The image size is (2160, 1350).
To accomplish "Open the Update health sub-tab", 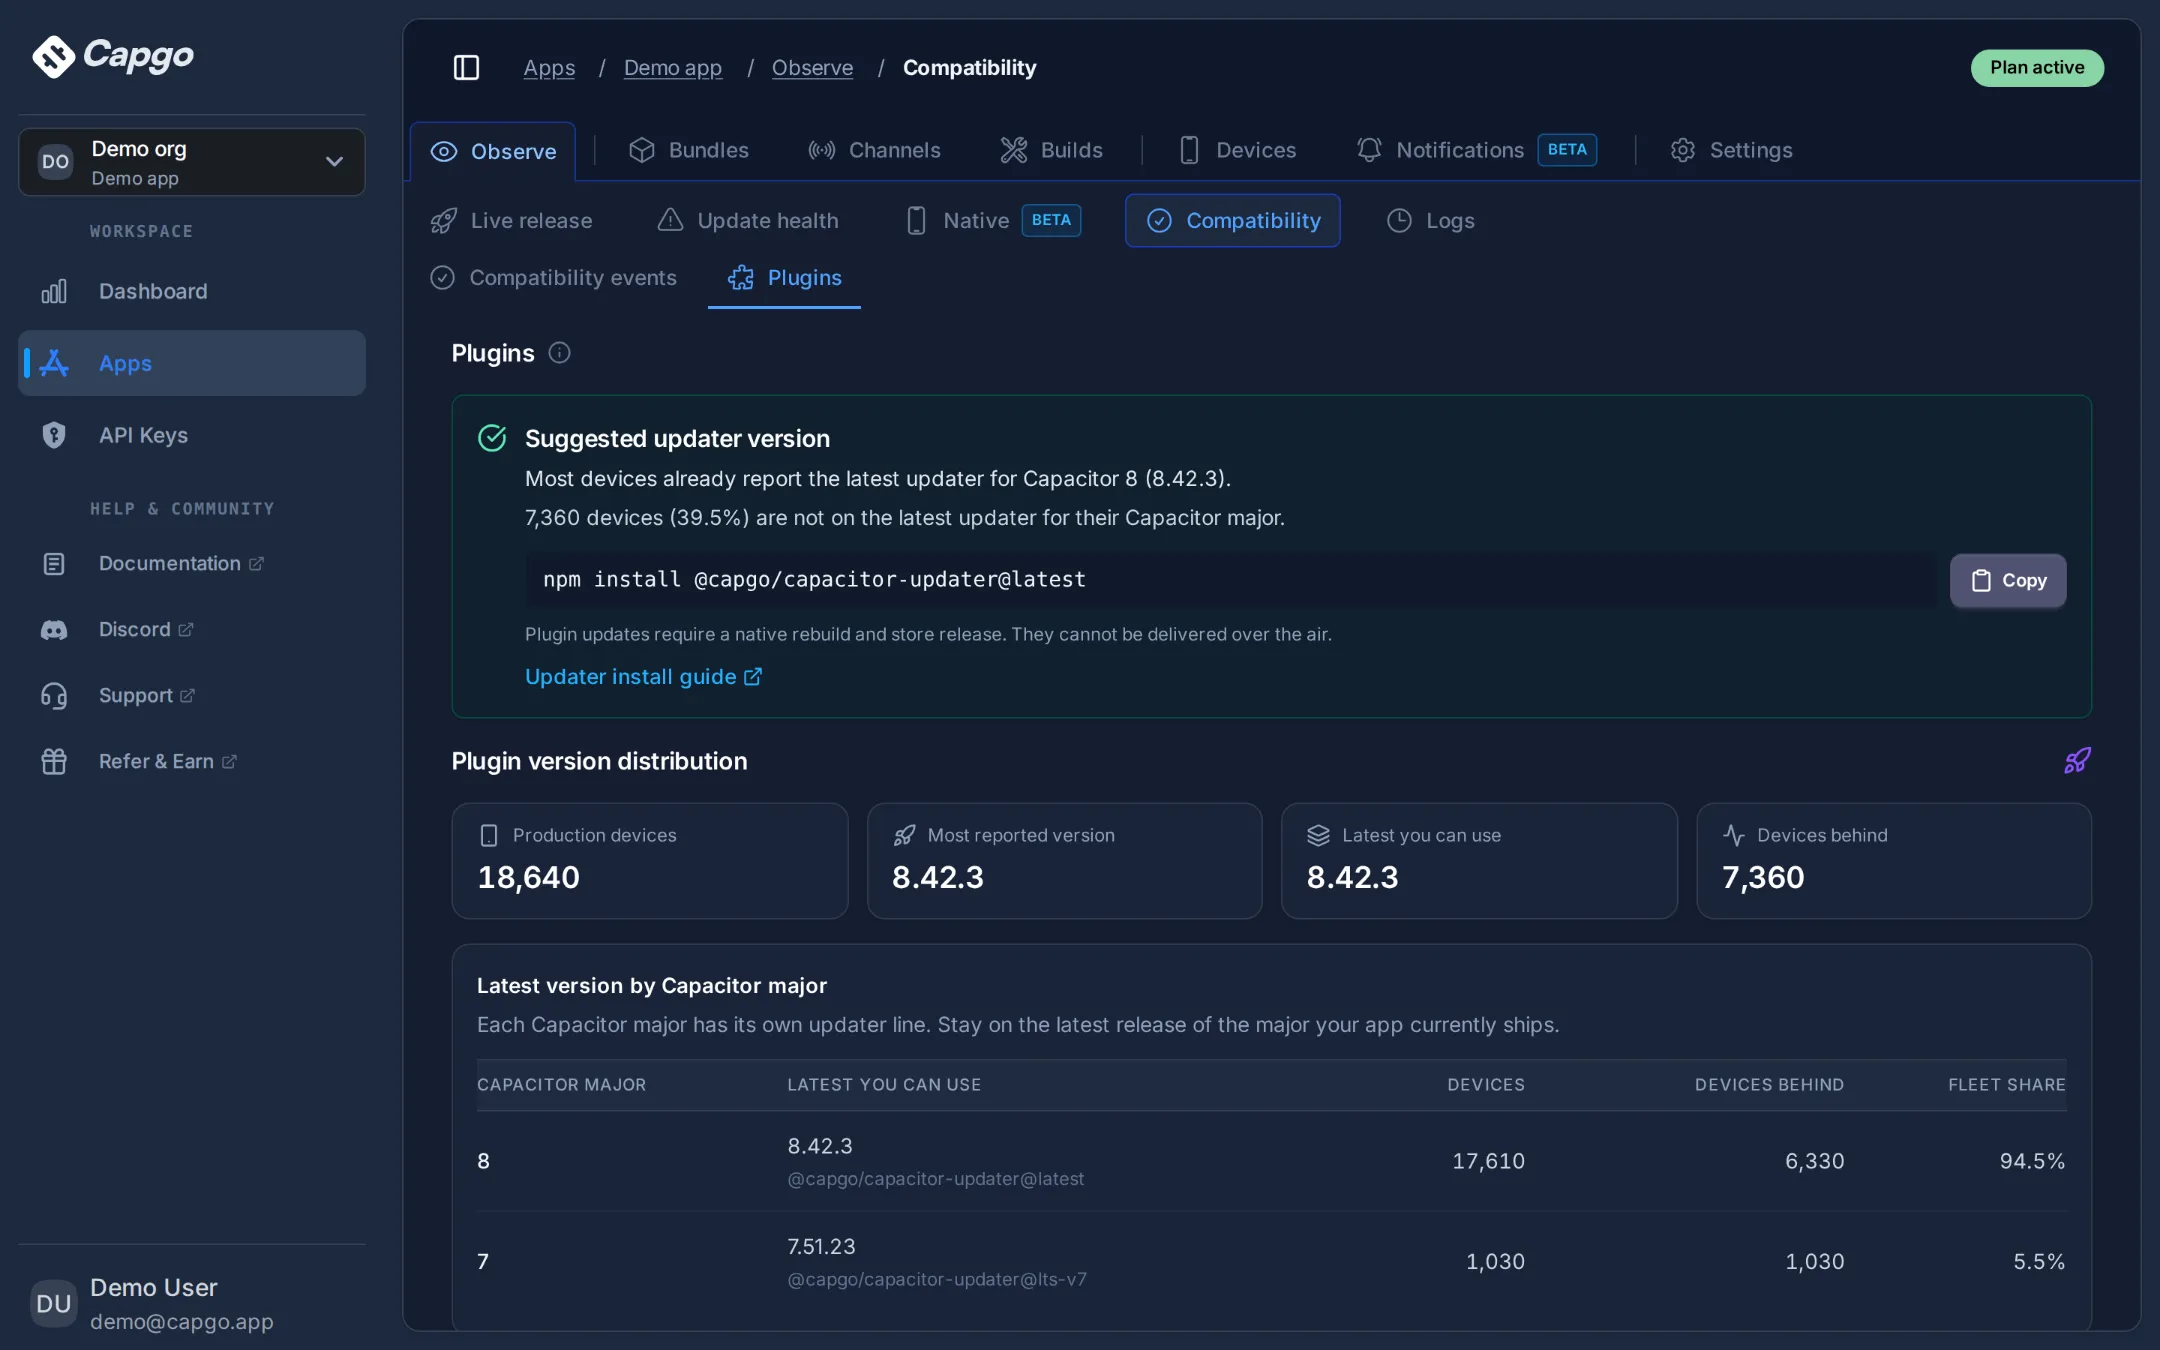I will (x=748, y=220).
